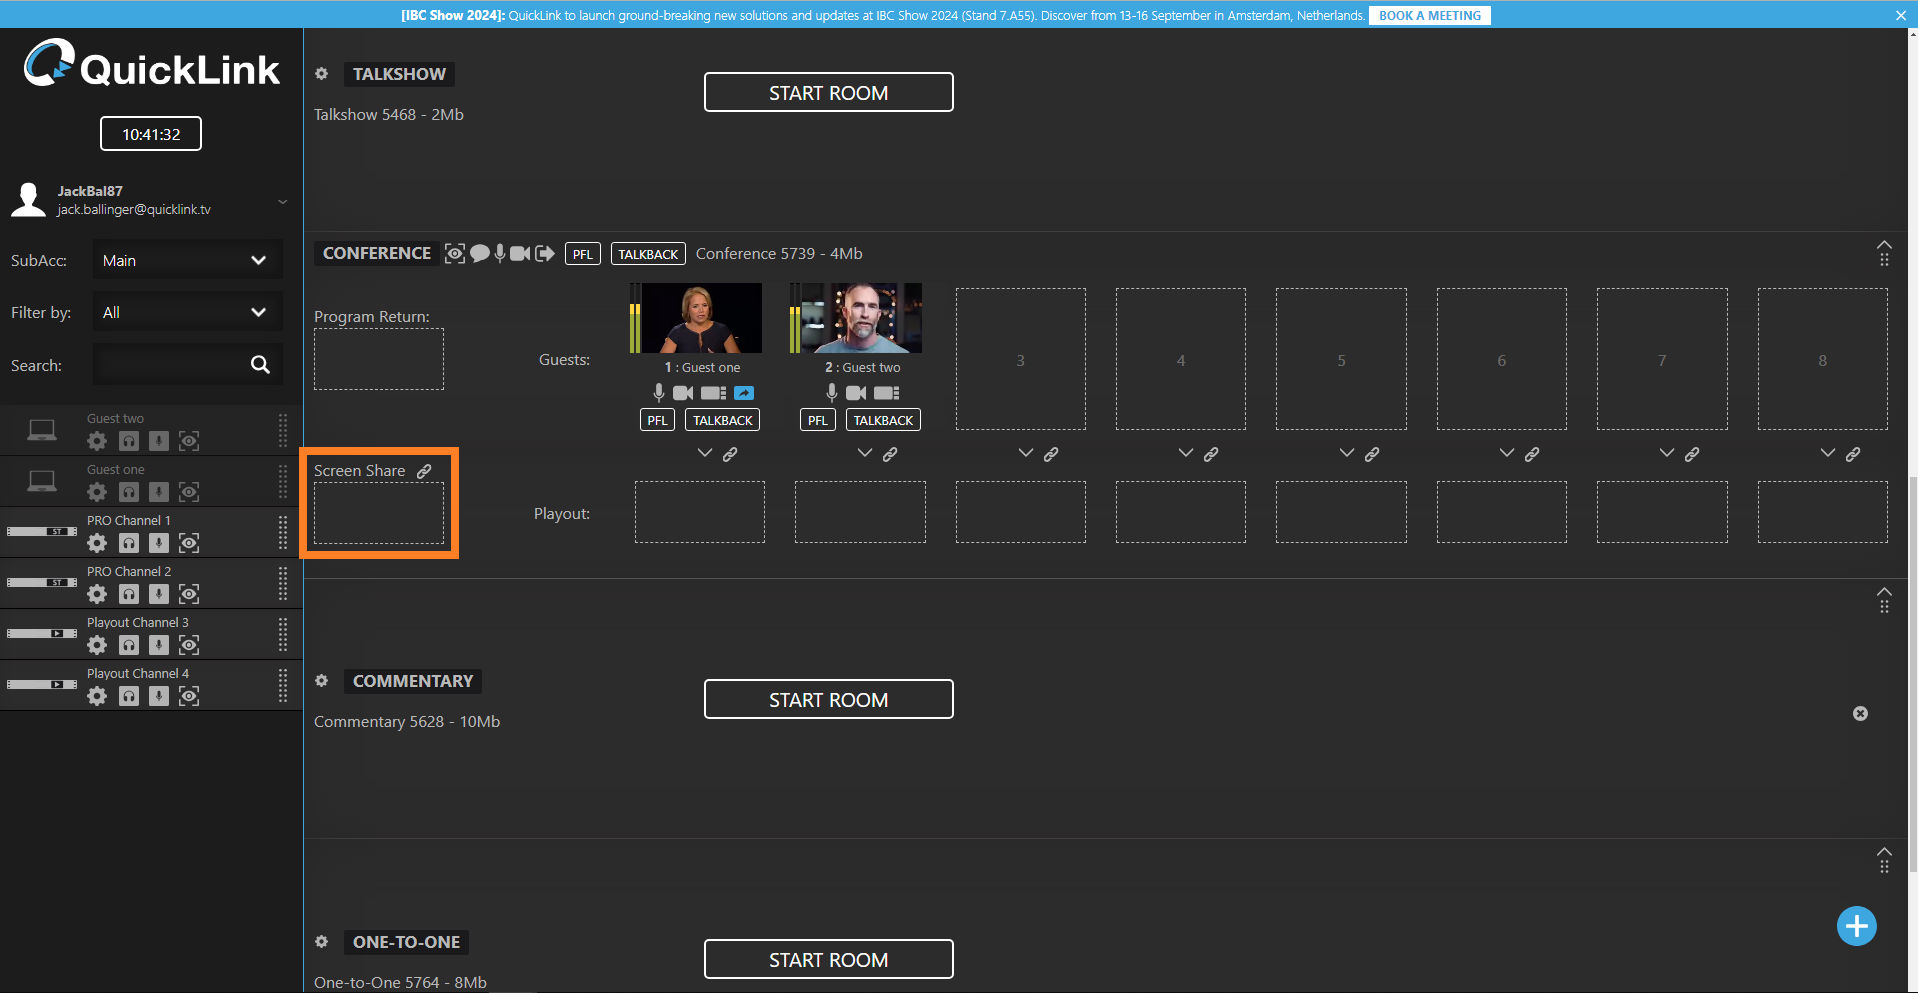Copy the Screen Share link icon

click(x=424, y=471)
